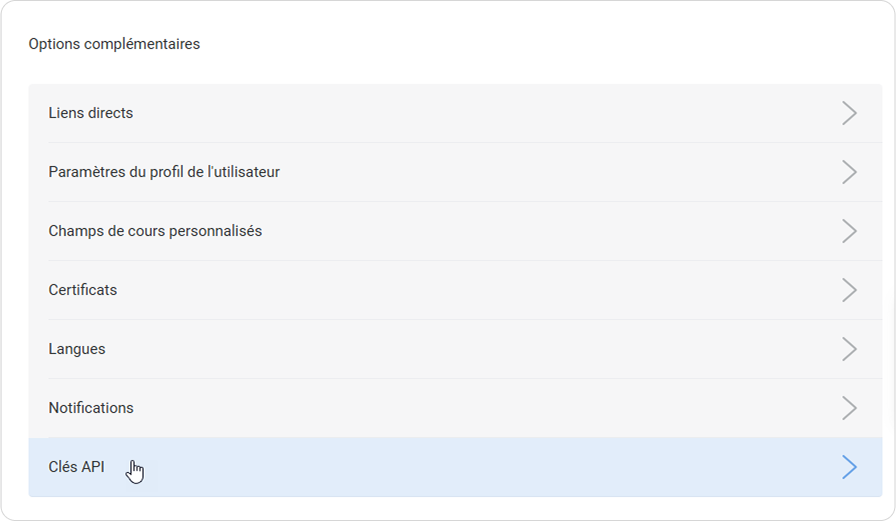Open the Notifications settings entry
The image size is (896, 521).
pyautogui.click(x=91, y=408)
